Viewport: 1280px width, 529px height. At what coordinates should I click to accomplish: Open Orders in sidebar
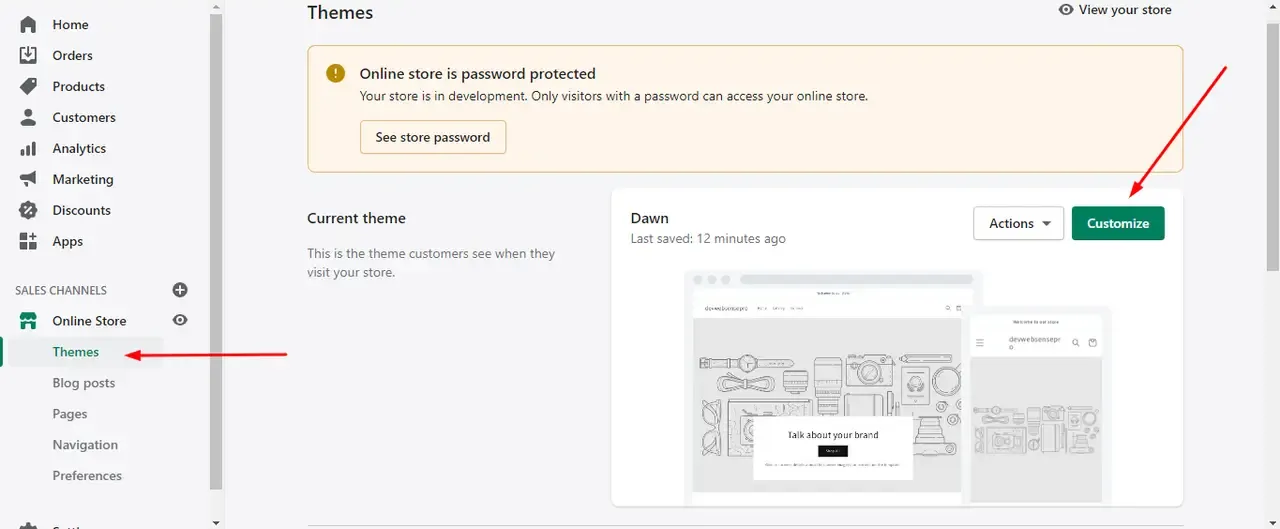(x=72, y=55)
